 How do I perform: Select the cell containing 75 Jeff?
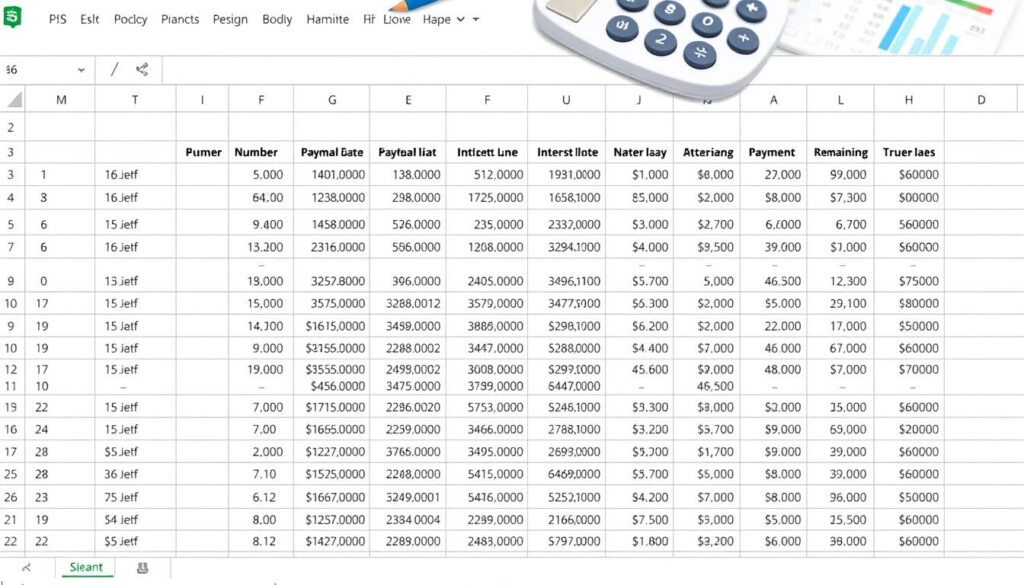135,497
